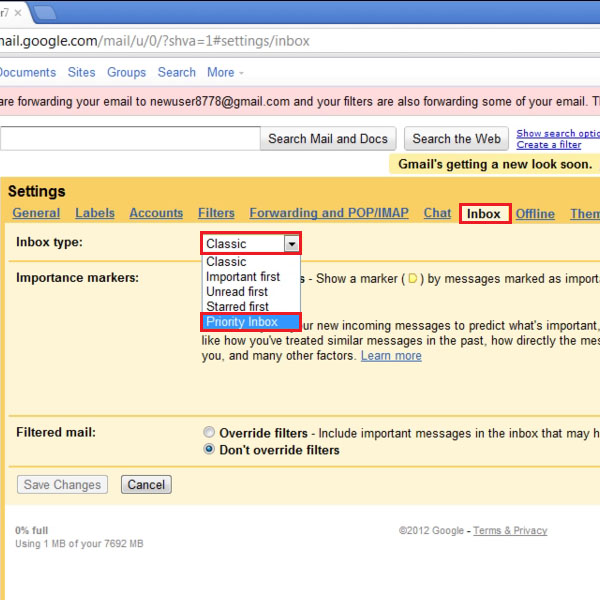This screenshot has width=600, height=600.
Task: Close the browser tab with the X icon
Action: [x=18, y=13]
